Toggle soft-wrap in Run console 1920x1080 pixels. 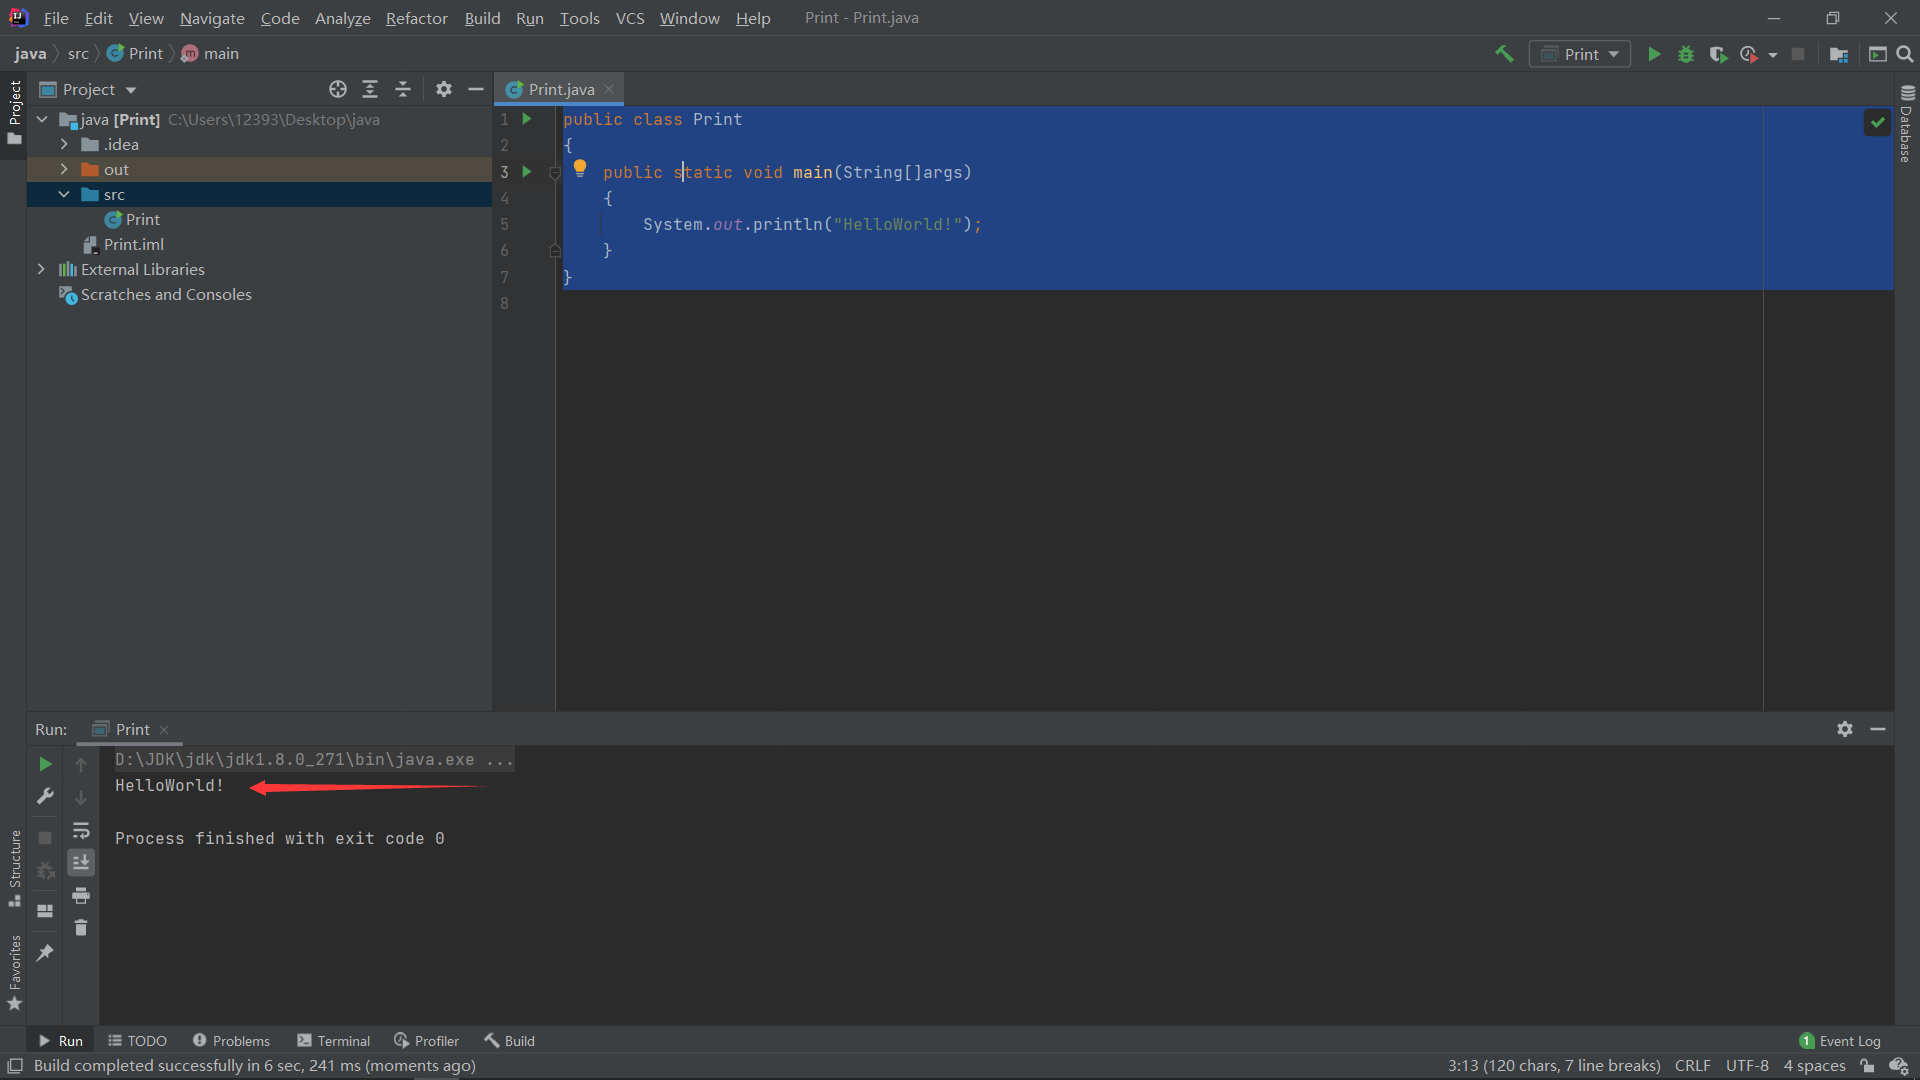(81, 830)
